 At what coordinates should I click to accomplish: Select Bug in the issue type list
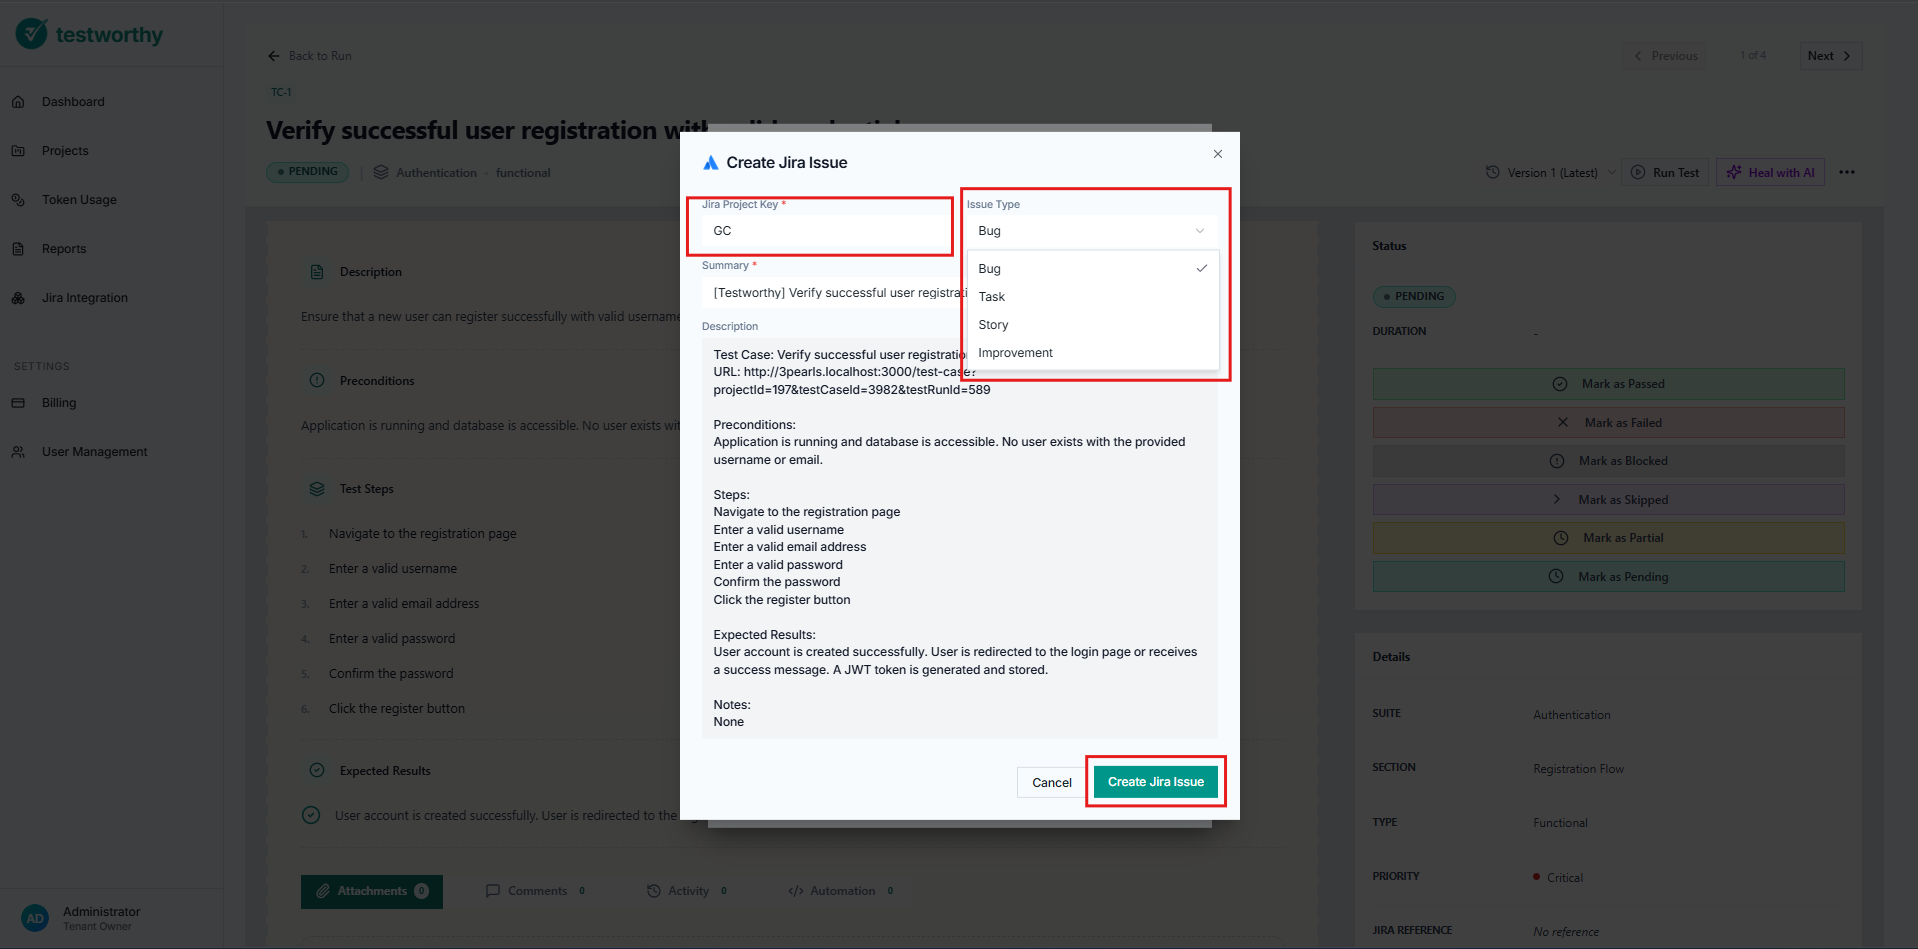(x=1093, y=269)
